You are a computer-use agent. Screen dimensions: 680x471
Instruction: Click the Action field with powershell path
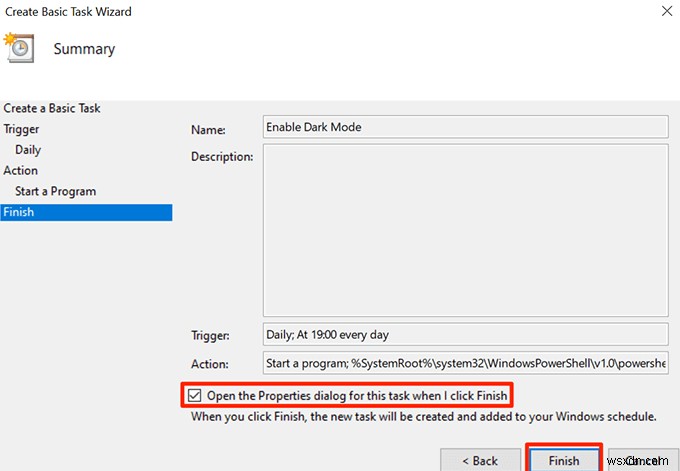coord(465,363)
